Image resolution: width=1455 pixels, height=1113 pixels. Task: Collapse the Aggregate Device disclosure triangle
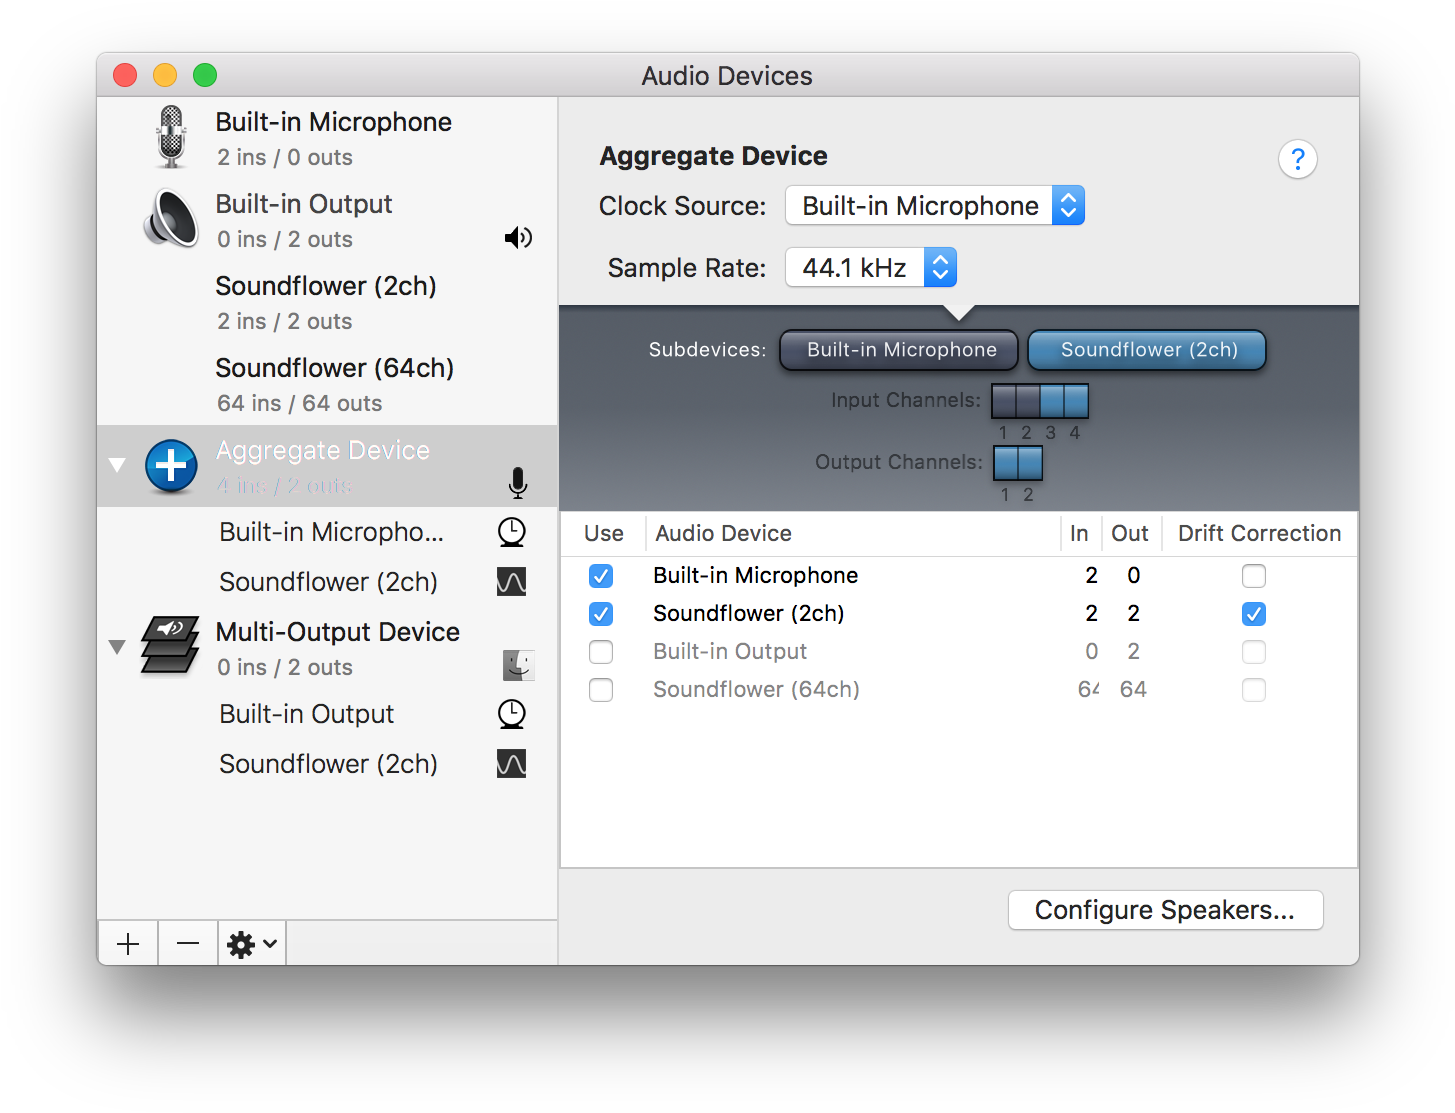117,465
